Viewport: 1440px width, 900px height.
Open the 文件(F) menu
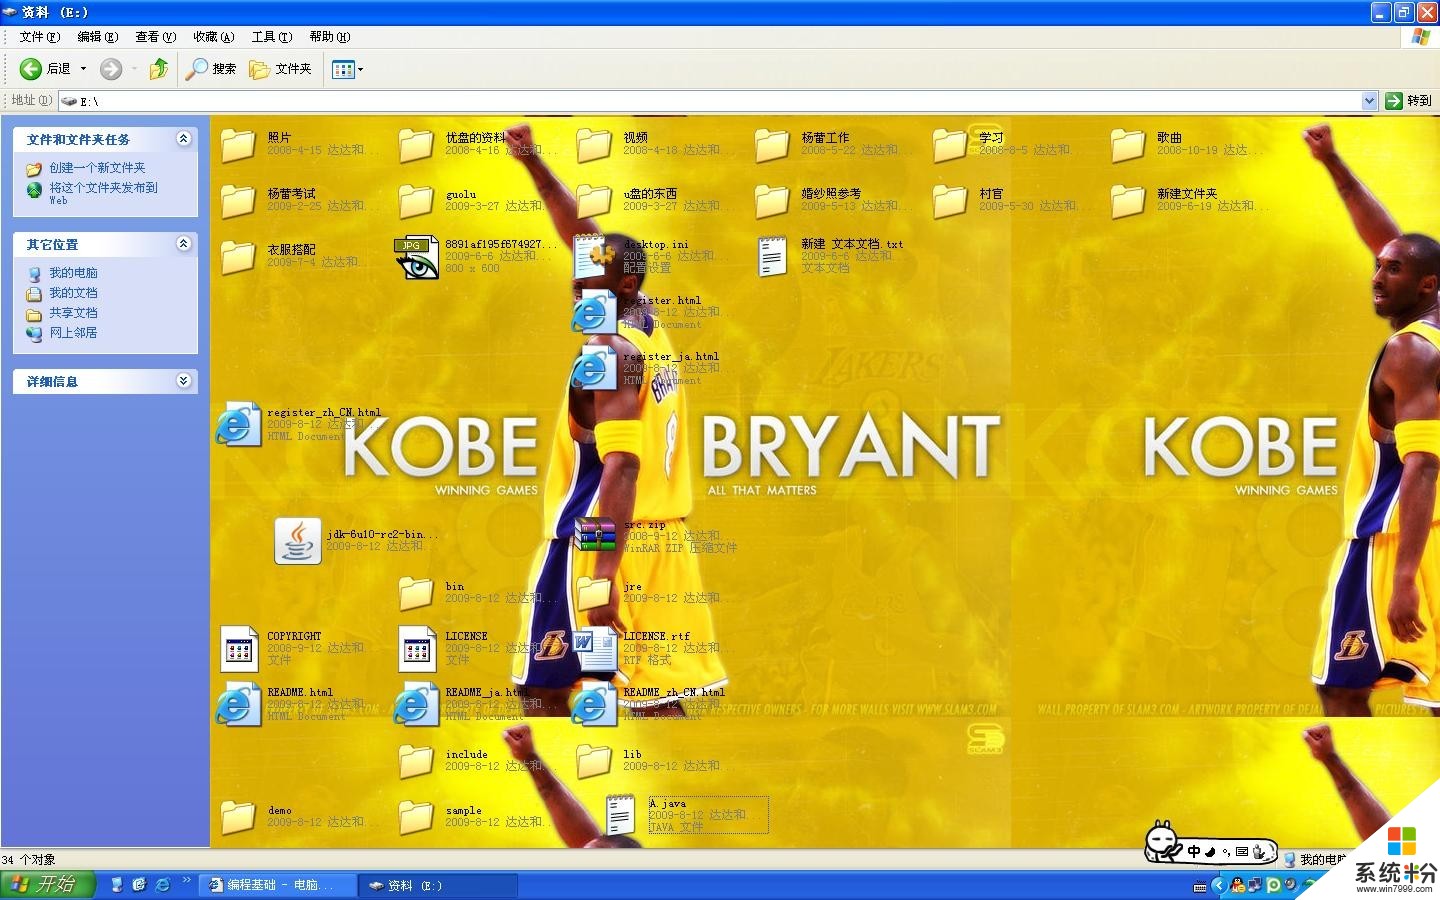(40, 37)
